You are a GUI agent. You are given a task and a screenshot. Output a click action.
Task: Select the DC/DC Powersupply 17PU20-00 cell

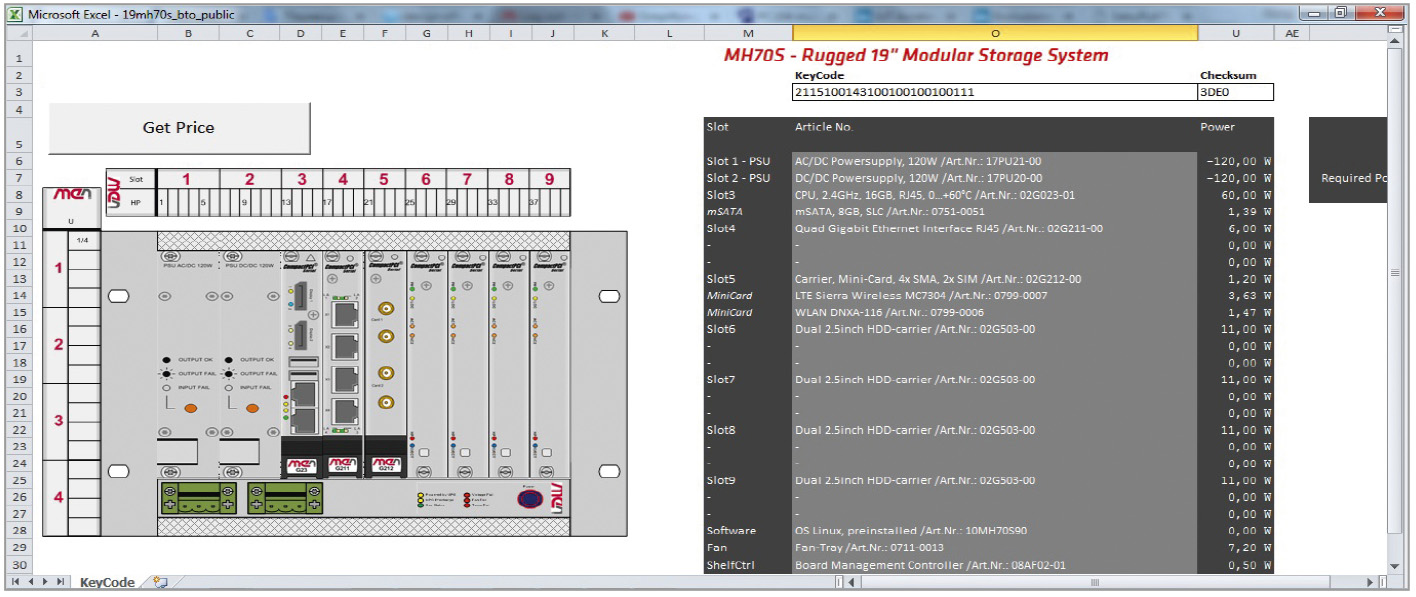pos(995,178)
